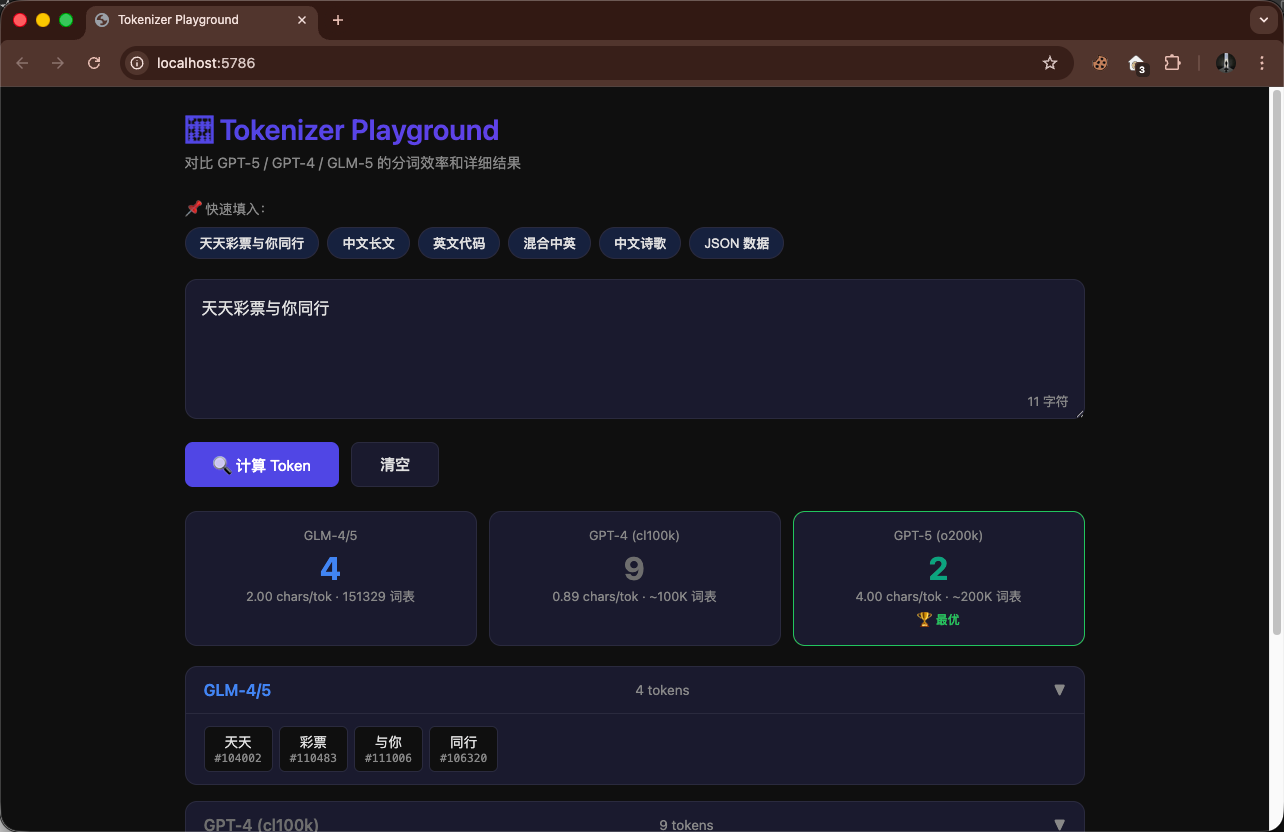Open the extension showing badge 3
The width and height of the screenshot is (1284, 832).
(x=1137, y=64)
